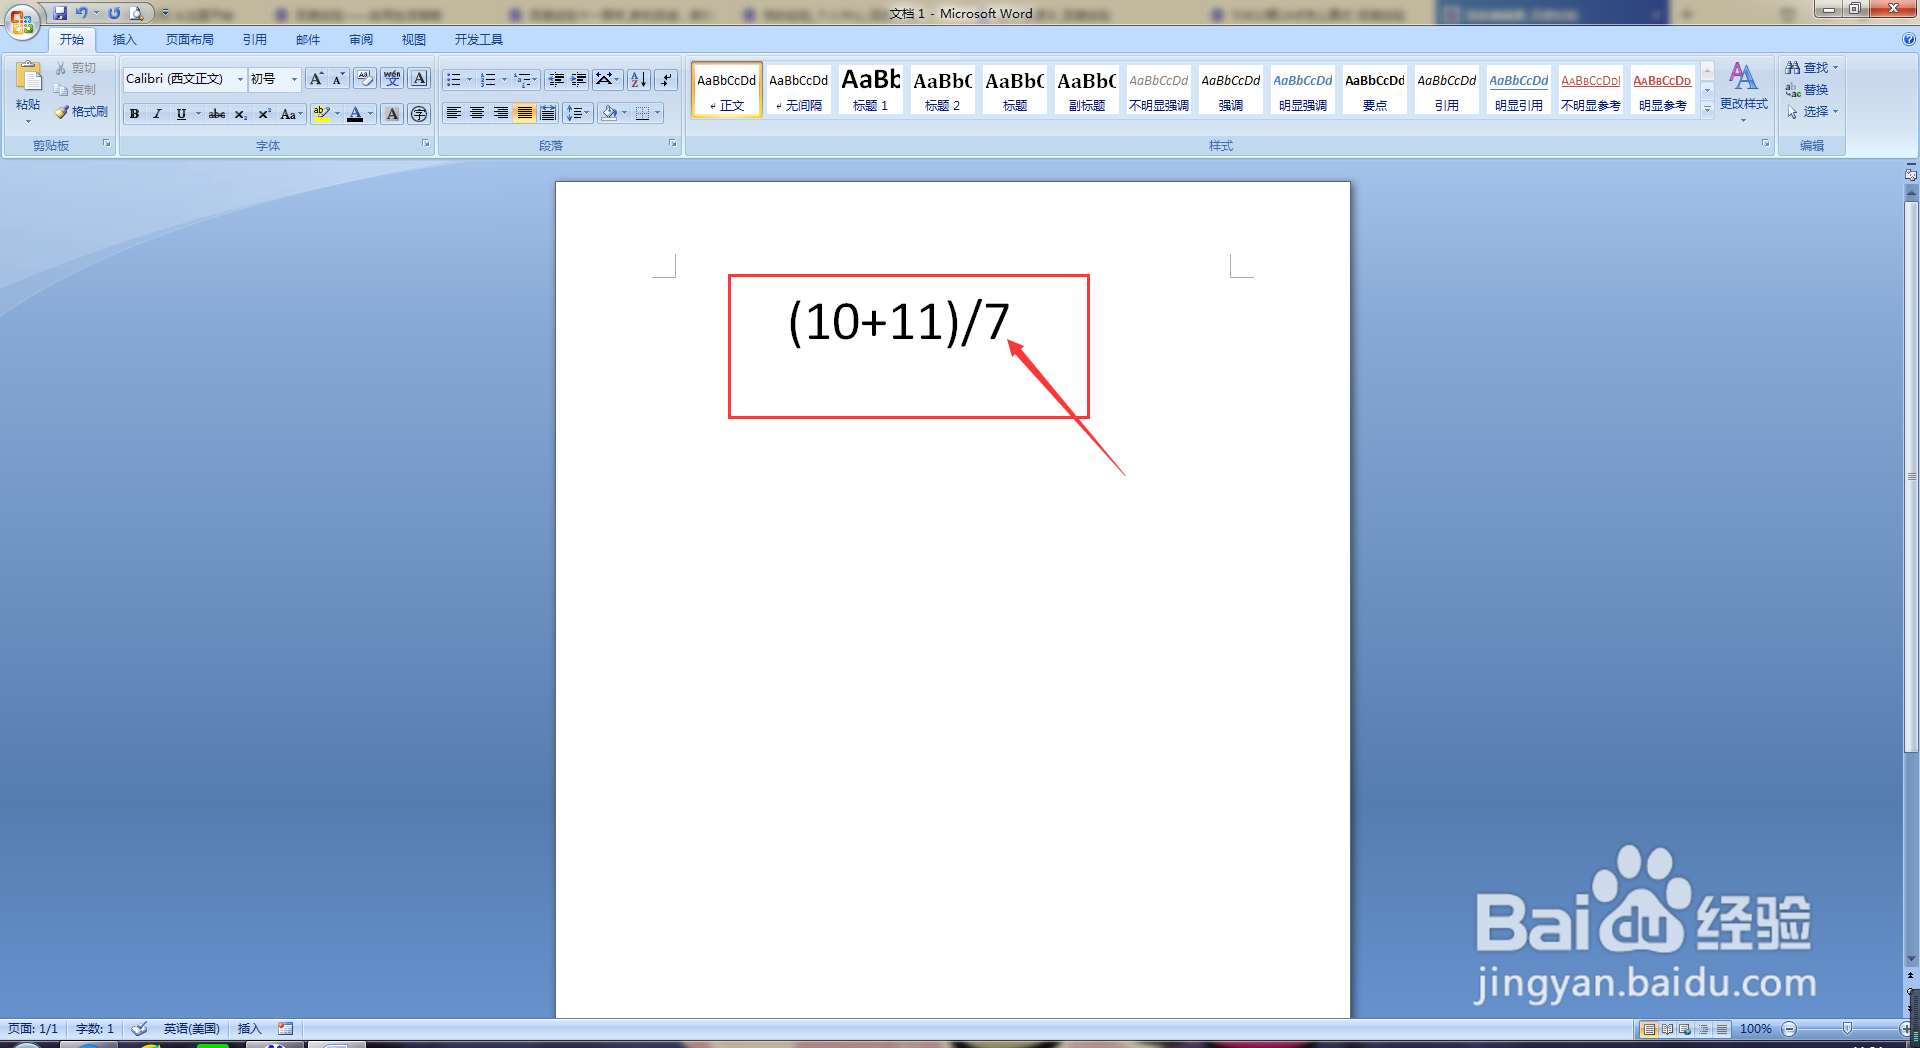
Task: Open the borders dropdown arrow
Action: (x=657, y=113)
